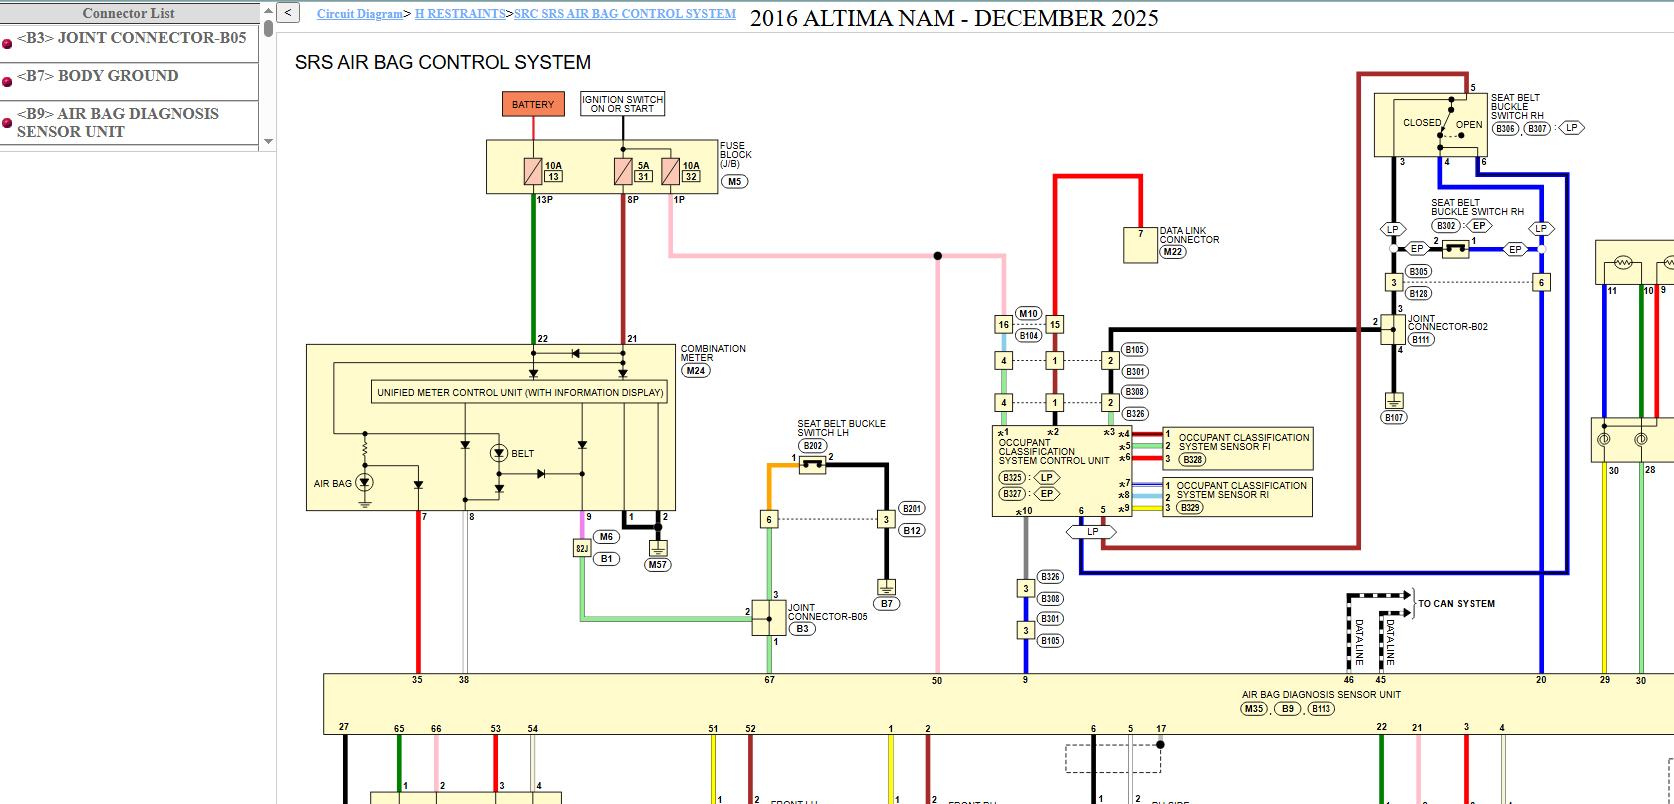The width and height of the screenshot is (1674, 804).
Task: Click the red bullet beside B3 JOINT CONNECTOR-B05
Action: click(x=7, y=43)
